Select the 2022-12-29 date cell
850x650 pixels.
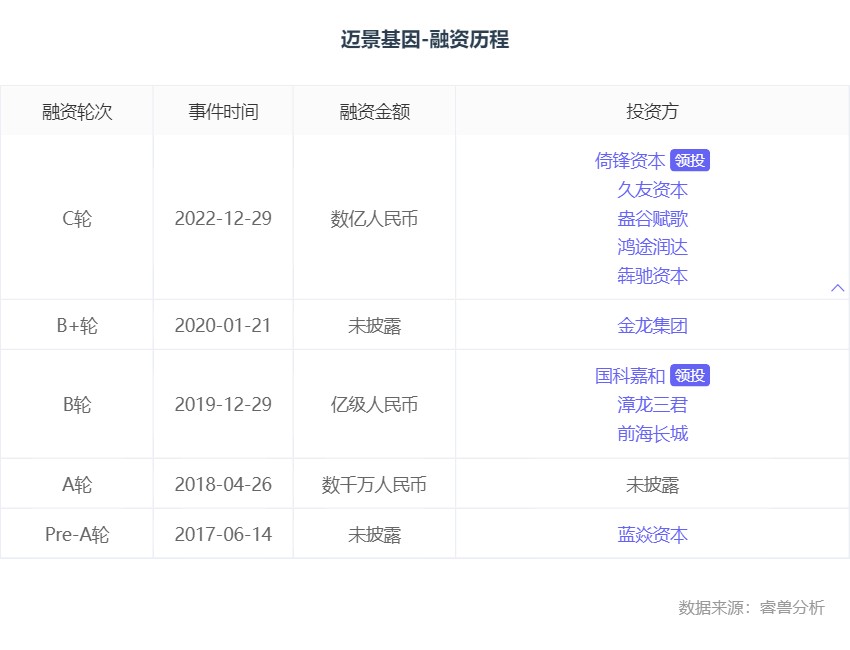[223, 219]
